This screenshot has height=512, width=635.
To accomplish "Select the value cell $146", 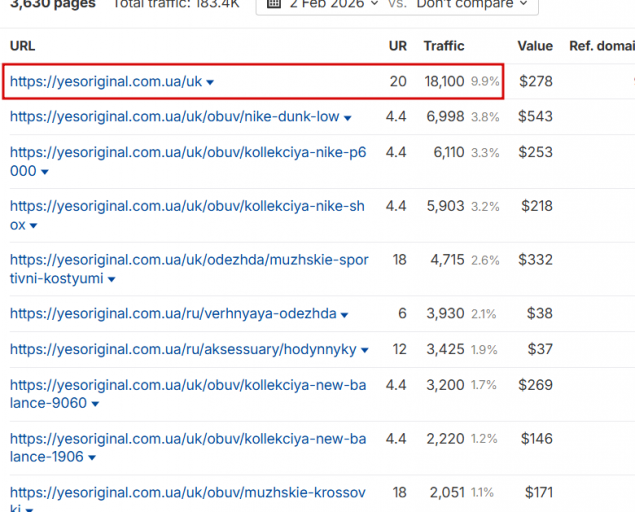I will (x=537, y=439).
